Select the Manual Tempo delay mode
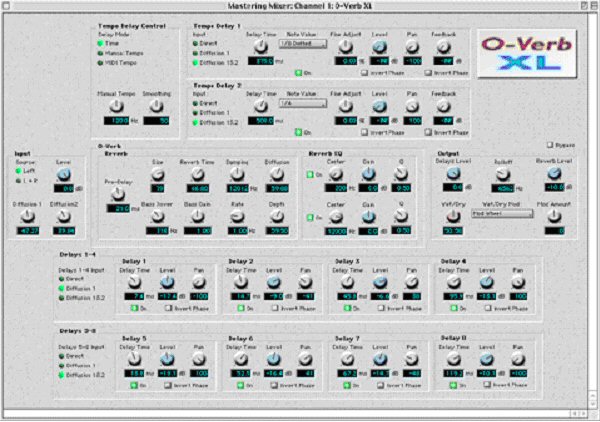Image resolution: width=600 pixels, height=422 pixels. tap(101, 53)
